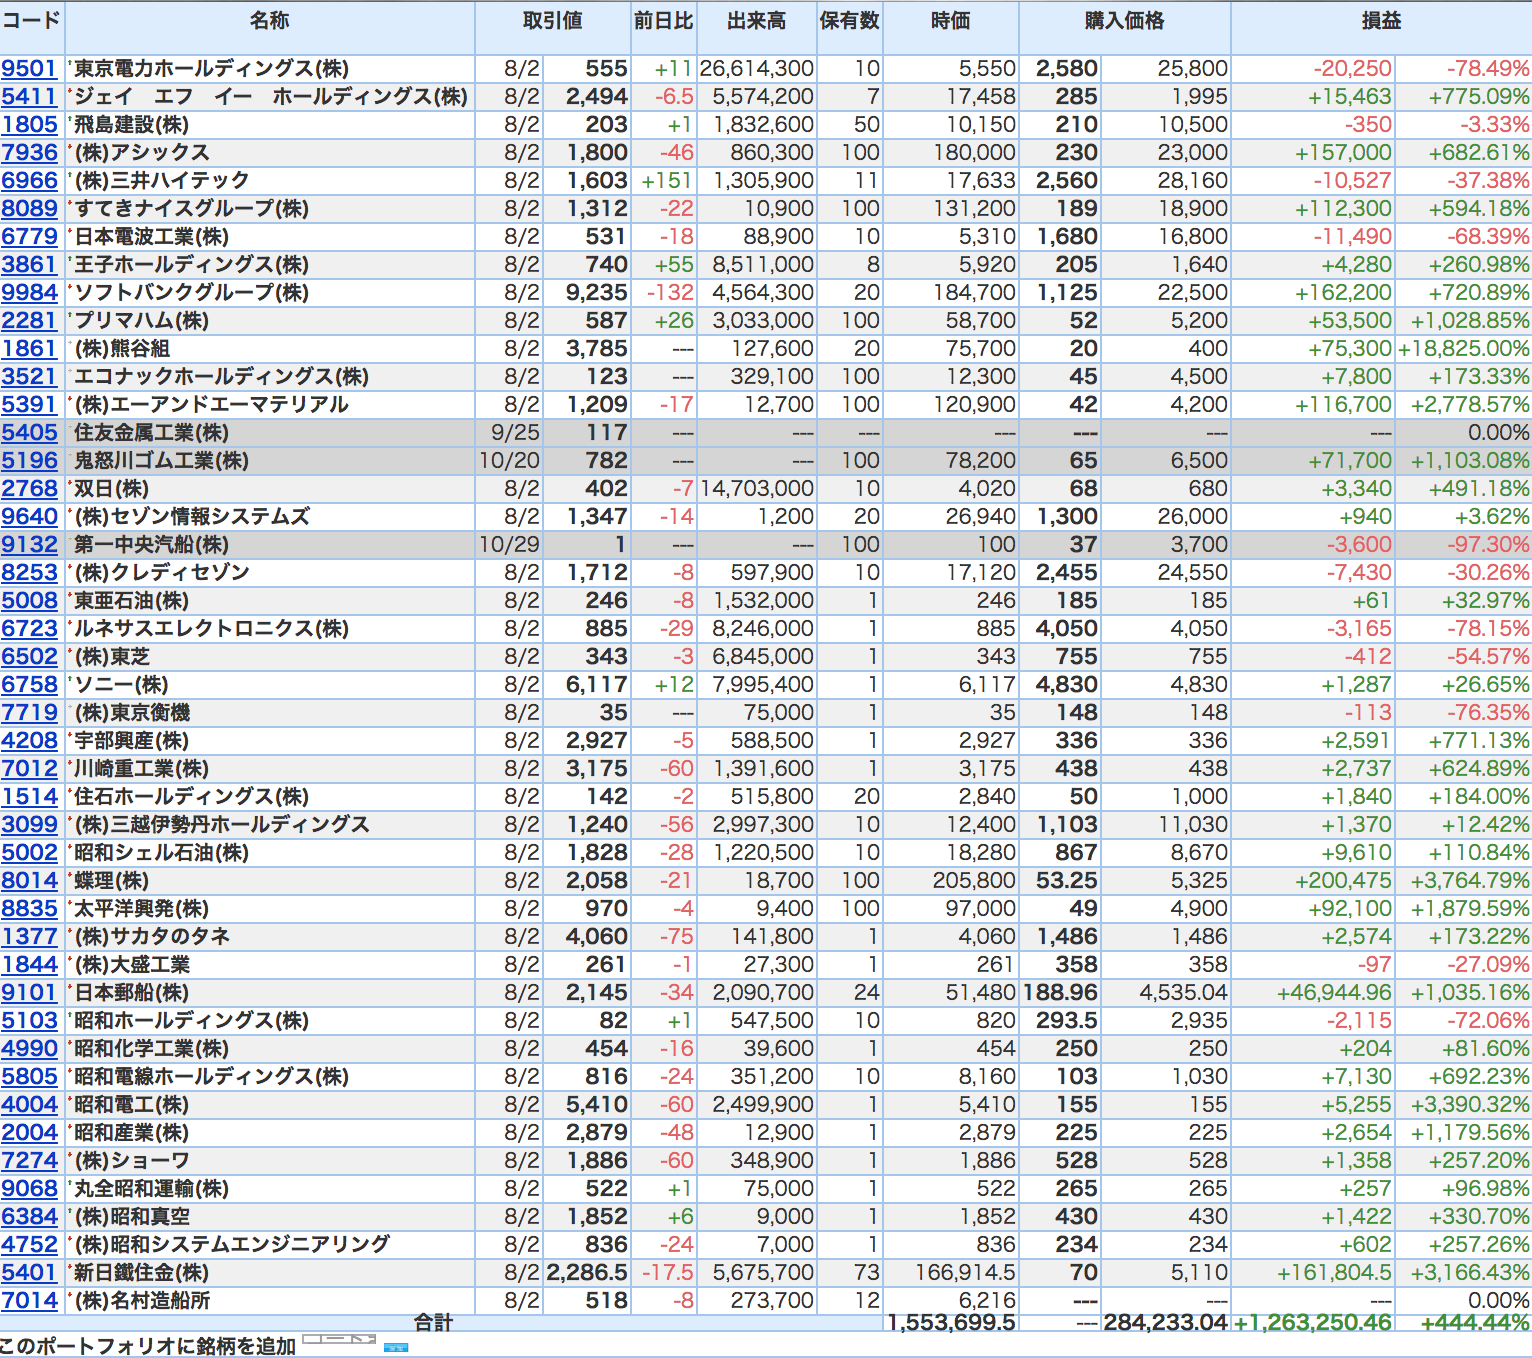Screen dimensions: 1532x1358
Task: Click the name (株)名村造船所
Action: point(142,1300)
